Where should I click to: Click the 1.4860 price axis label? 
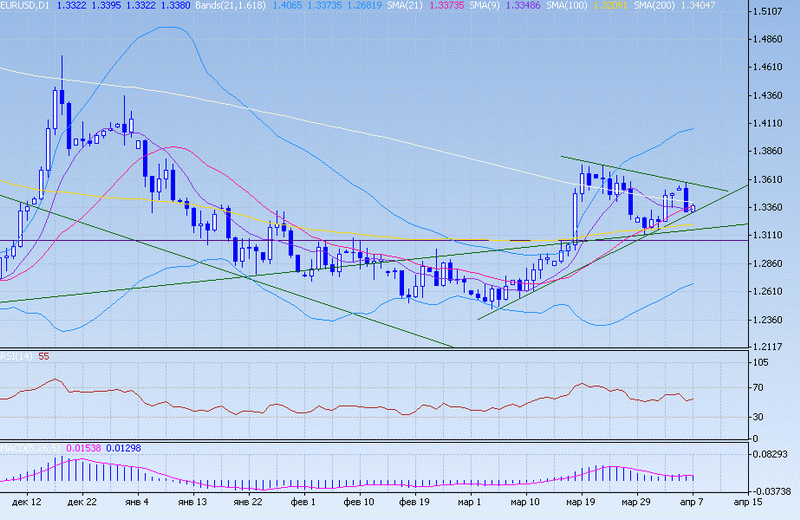776,40
